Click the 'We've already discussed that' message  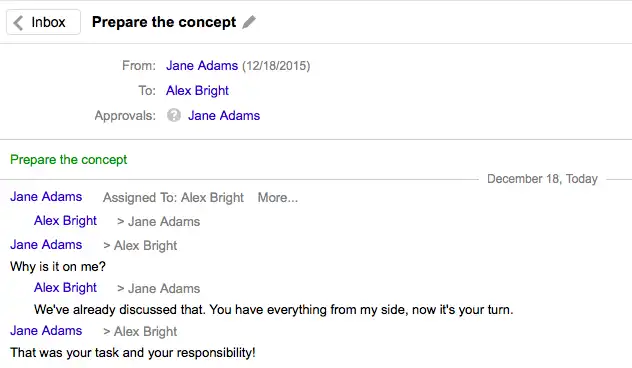274,310
